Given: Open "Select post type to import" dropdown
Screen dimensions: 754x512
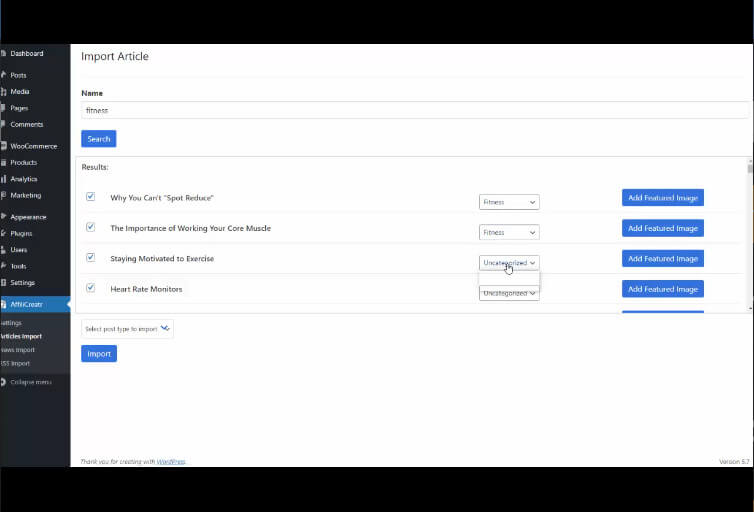Looking at the screenshot, I should [x=127, y=329].
